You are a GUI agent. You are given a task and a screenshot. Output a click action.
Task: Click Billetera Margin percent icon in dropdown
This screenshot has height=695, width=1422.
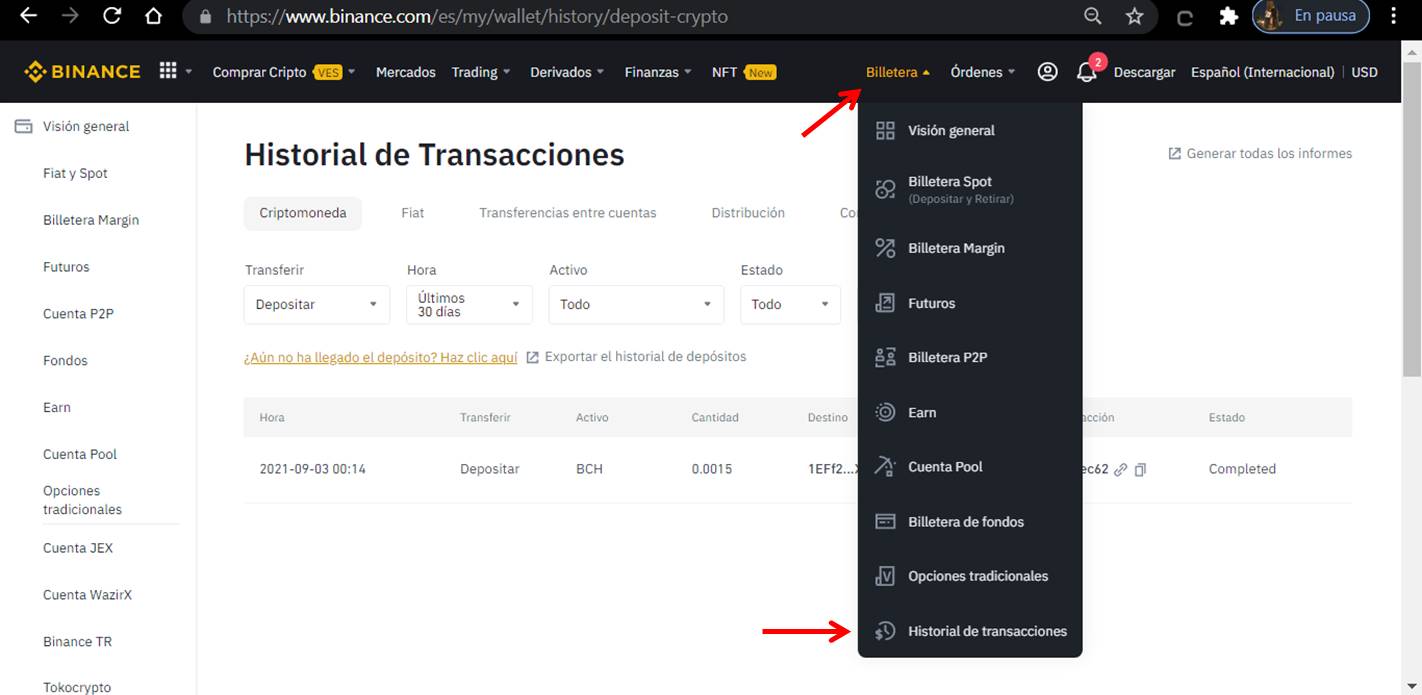[x=885, y=248]
